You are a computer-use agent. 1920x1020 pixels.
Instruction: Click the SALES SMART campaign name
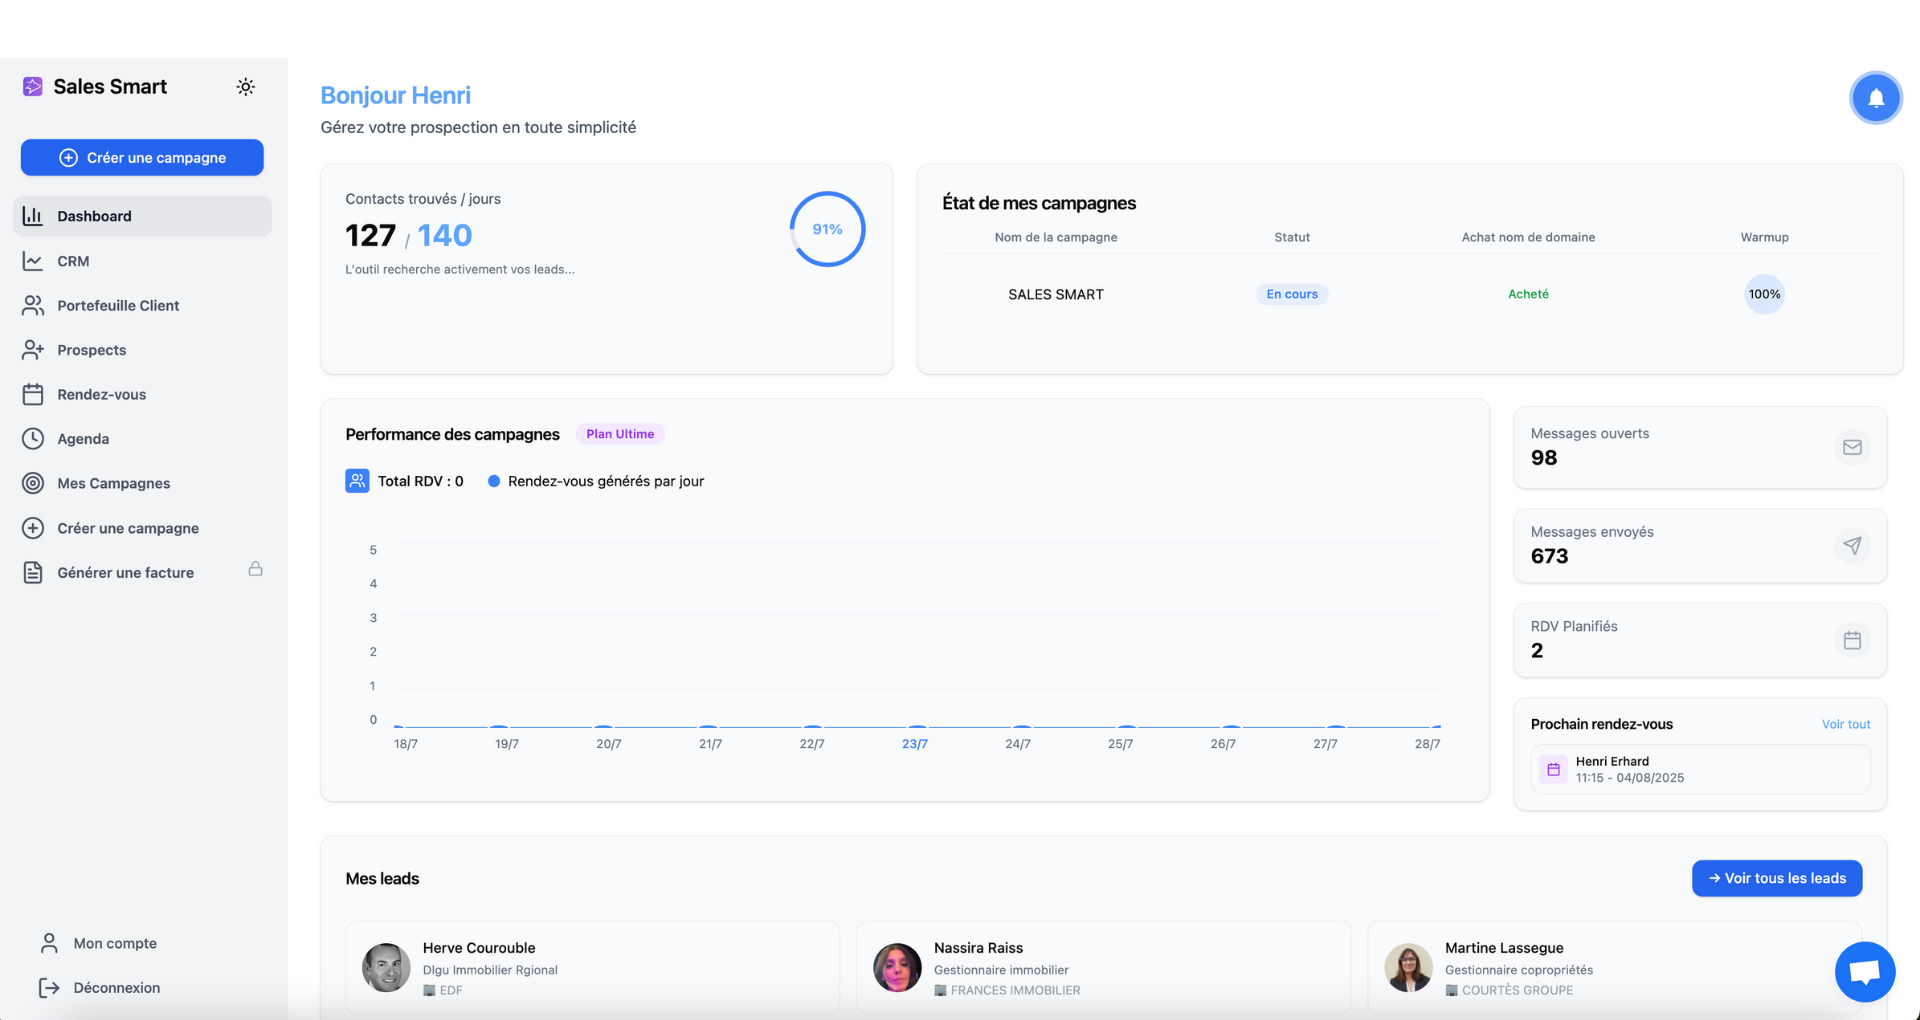point(1056,294)
